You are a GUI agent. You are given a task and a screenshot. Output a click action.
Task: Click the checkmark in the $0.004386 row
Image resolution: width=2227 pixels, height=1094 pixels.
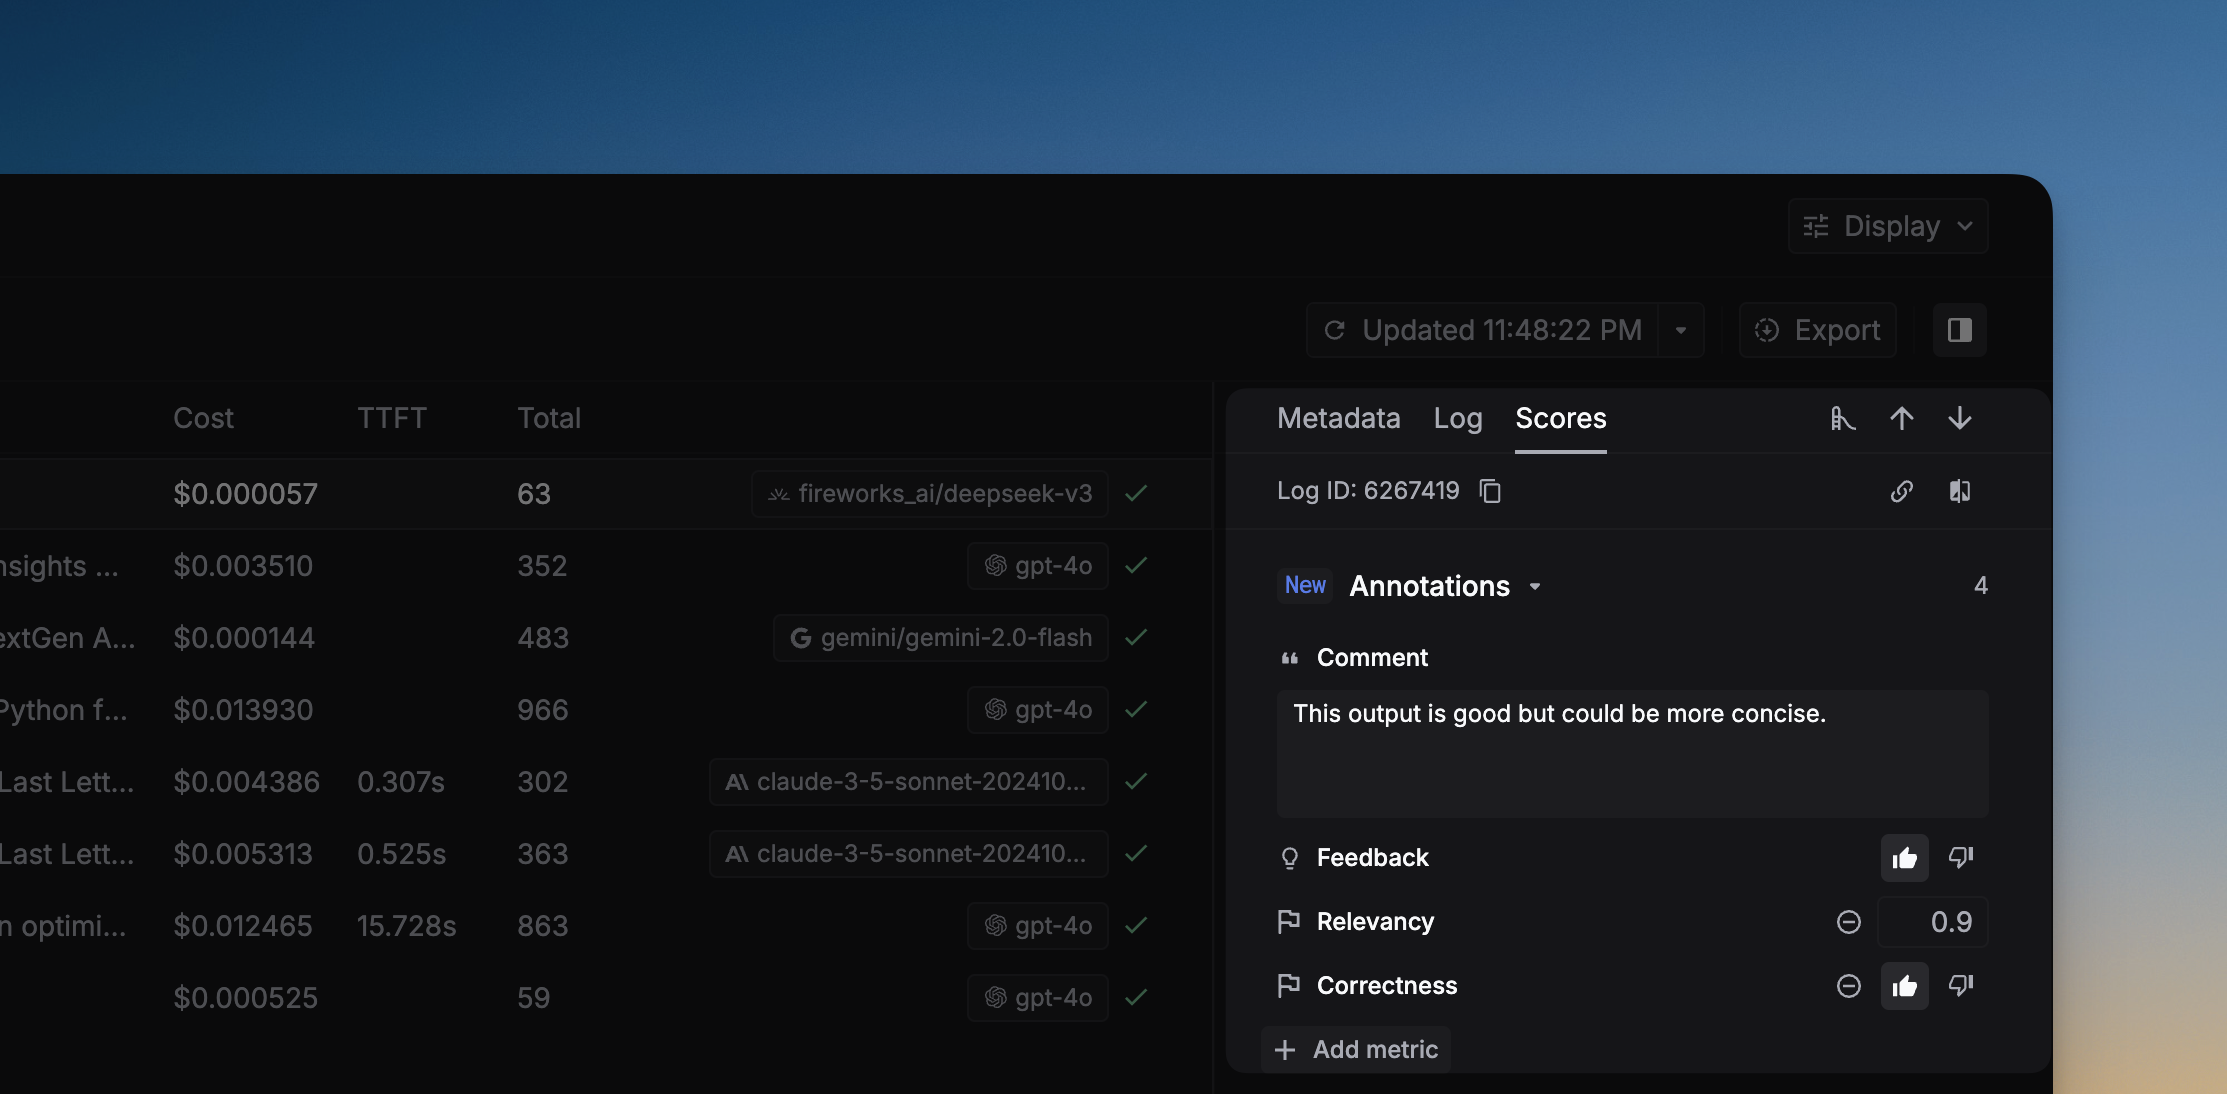[1136, 781]
